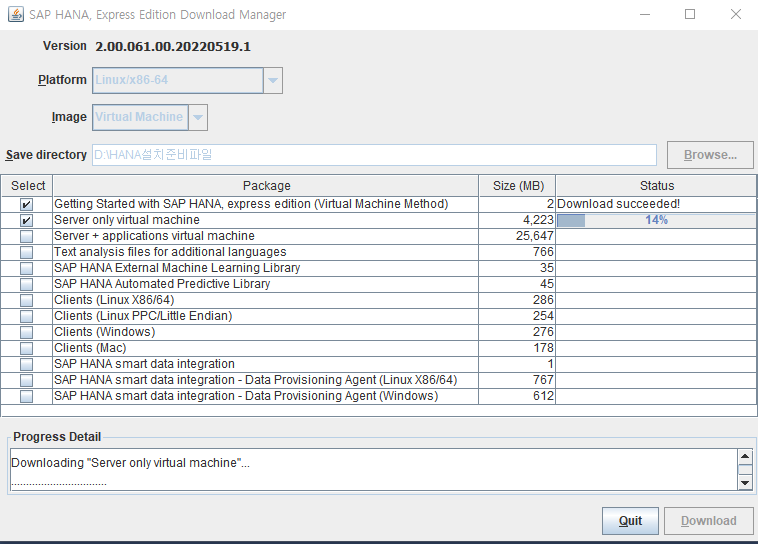Click SAP HANA External Machine Learning Library text

[177, 268]
